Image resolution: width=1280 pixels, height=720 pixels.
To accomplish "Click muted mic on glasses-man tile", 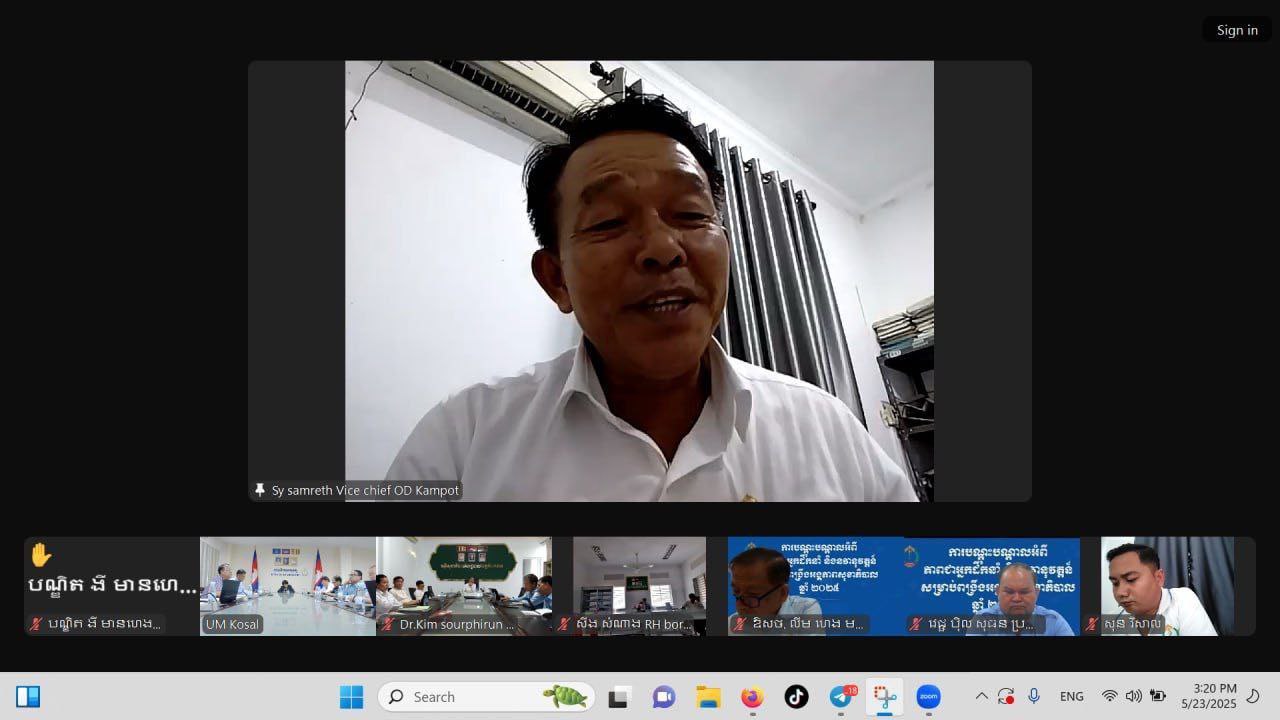I will tap(740, 624).
